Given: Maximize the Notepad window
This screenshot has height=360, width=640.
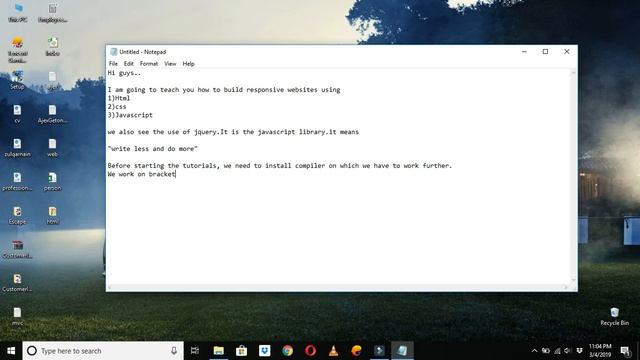Looking at the screenshot, I should tap(545, 51).
